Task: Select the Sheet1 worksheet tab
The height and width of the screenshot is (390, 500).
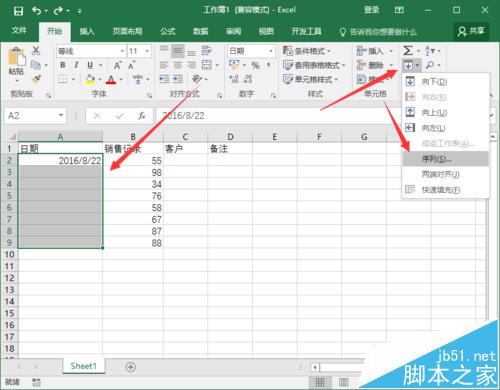Action: [83, 366]
